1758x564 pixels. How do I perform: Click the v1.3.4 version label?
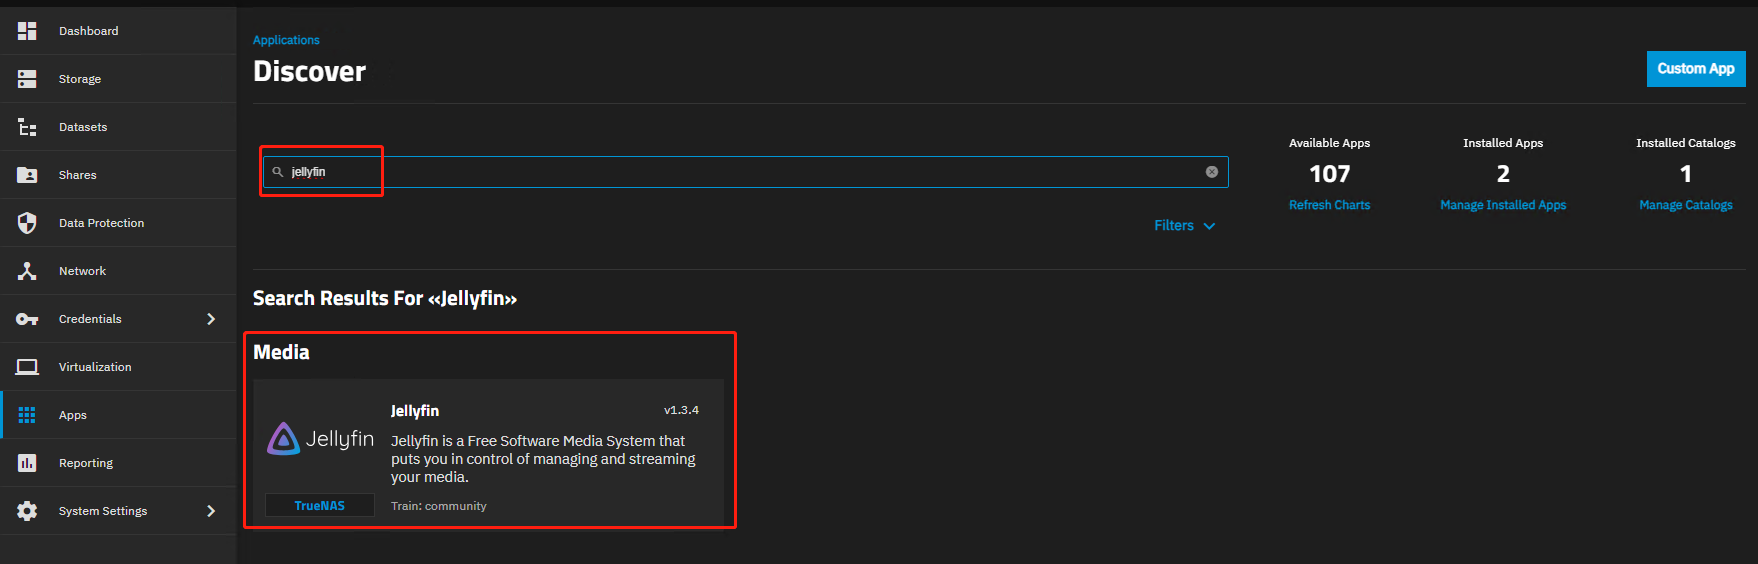point(682,410)
